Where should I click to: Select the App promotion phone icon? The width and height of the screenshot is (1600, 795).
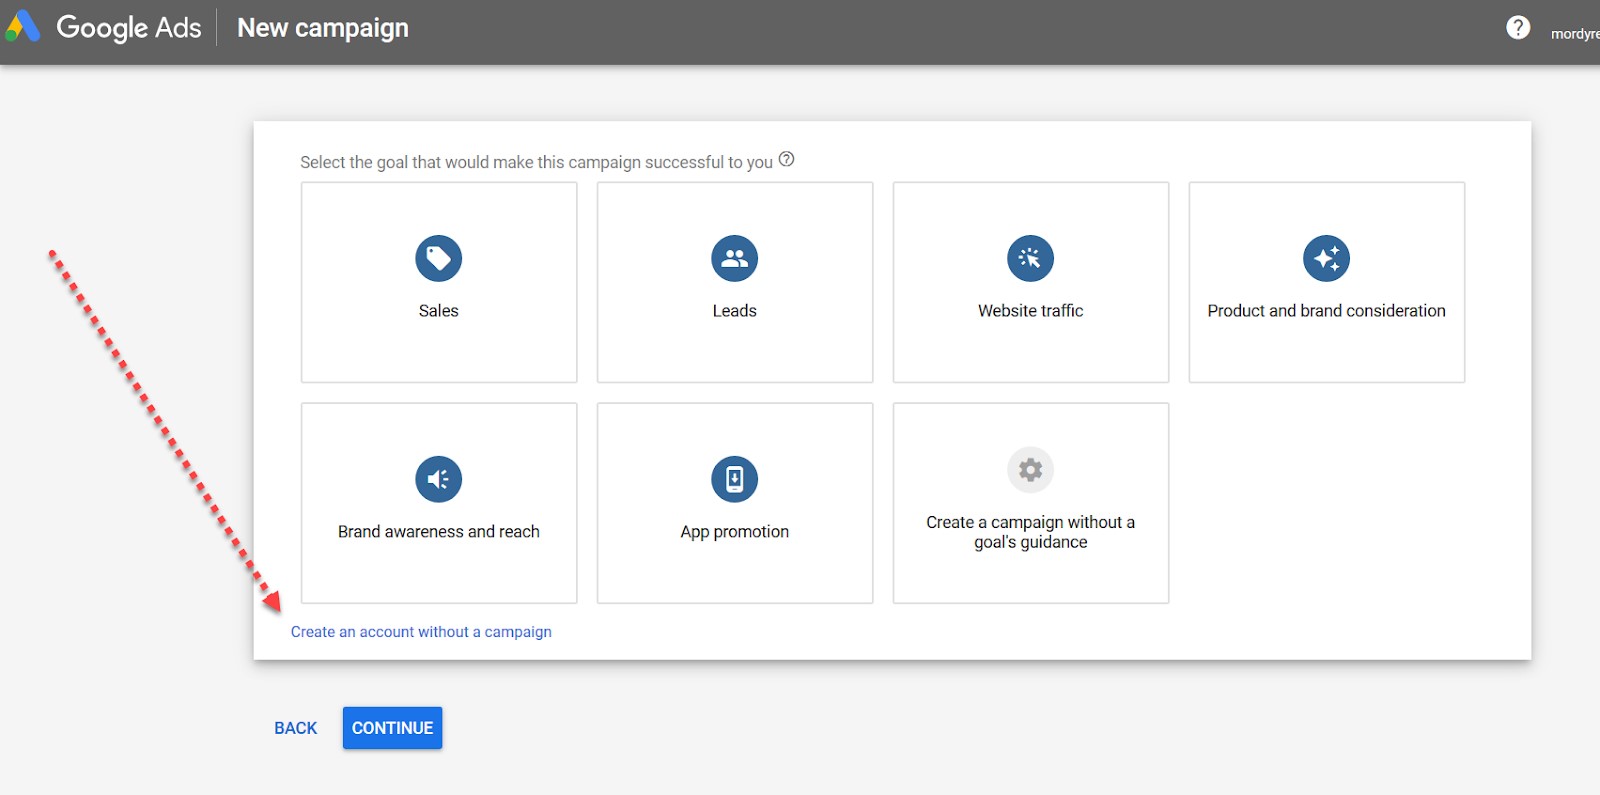[734, 479]
